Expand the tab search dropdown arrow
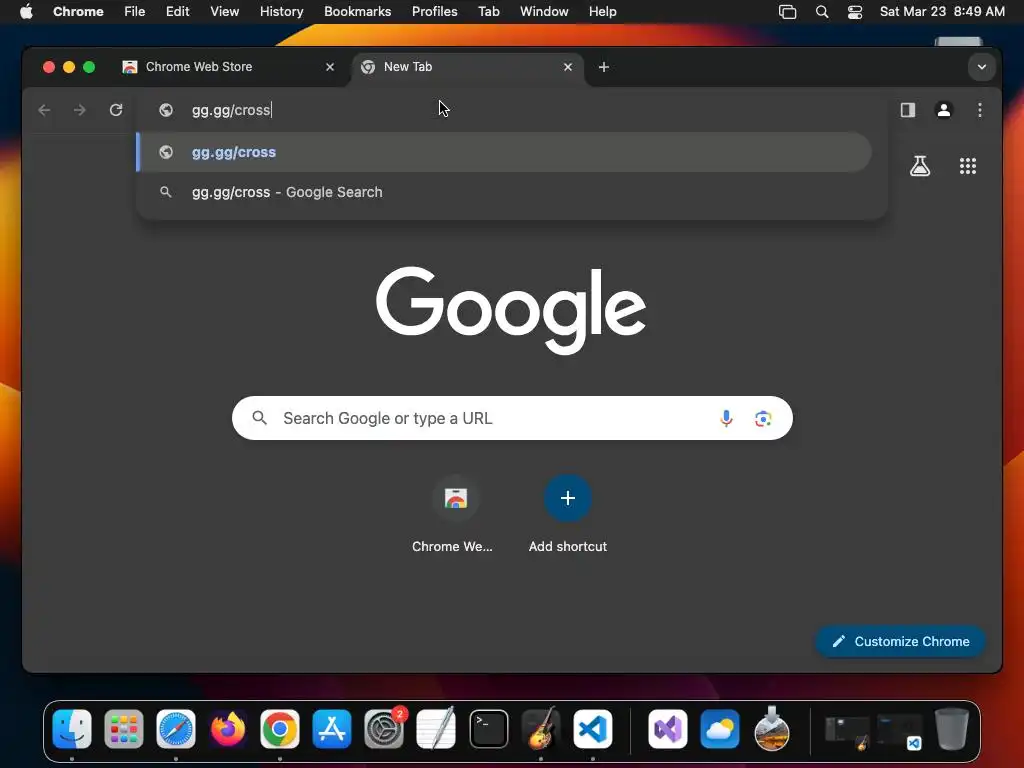The width and height of the screenshot is (1024, 768). click(982, 67)
